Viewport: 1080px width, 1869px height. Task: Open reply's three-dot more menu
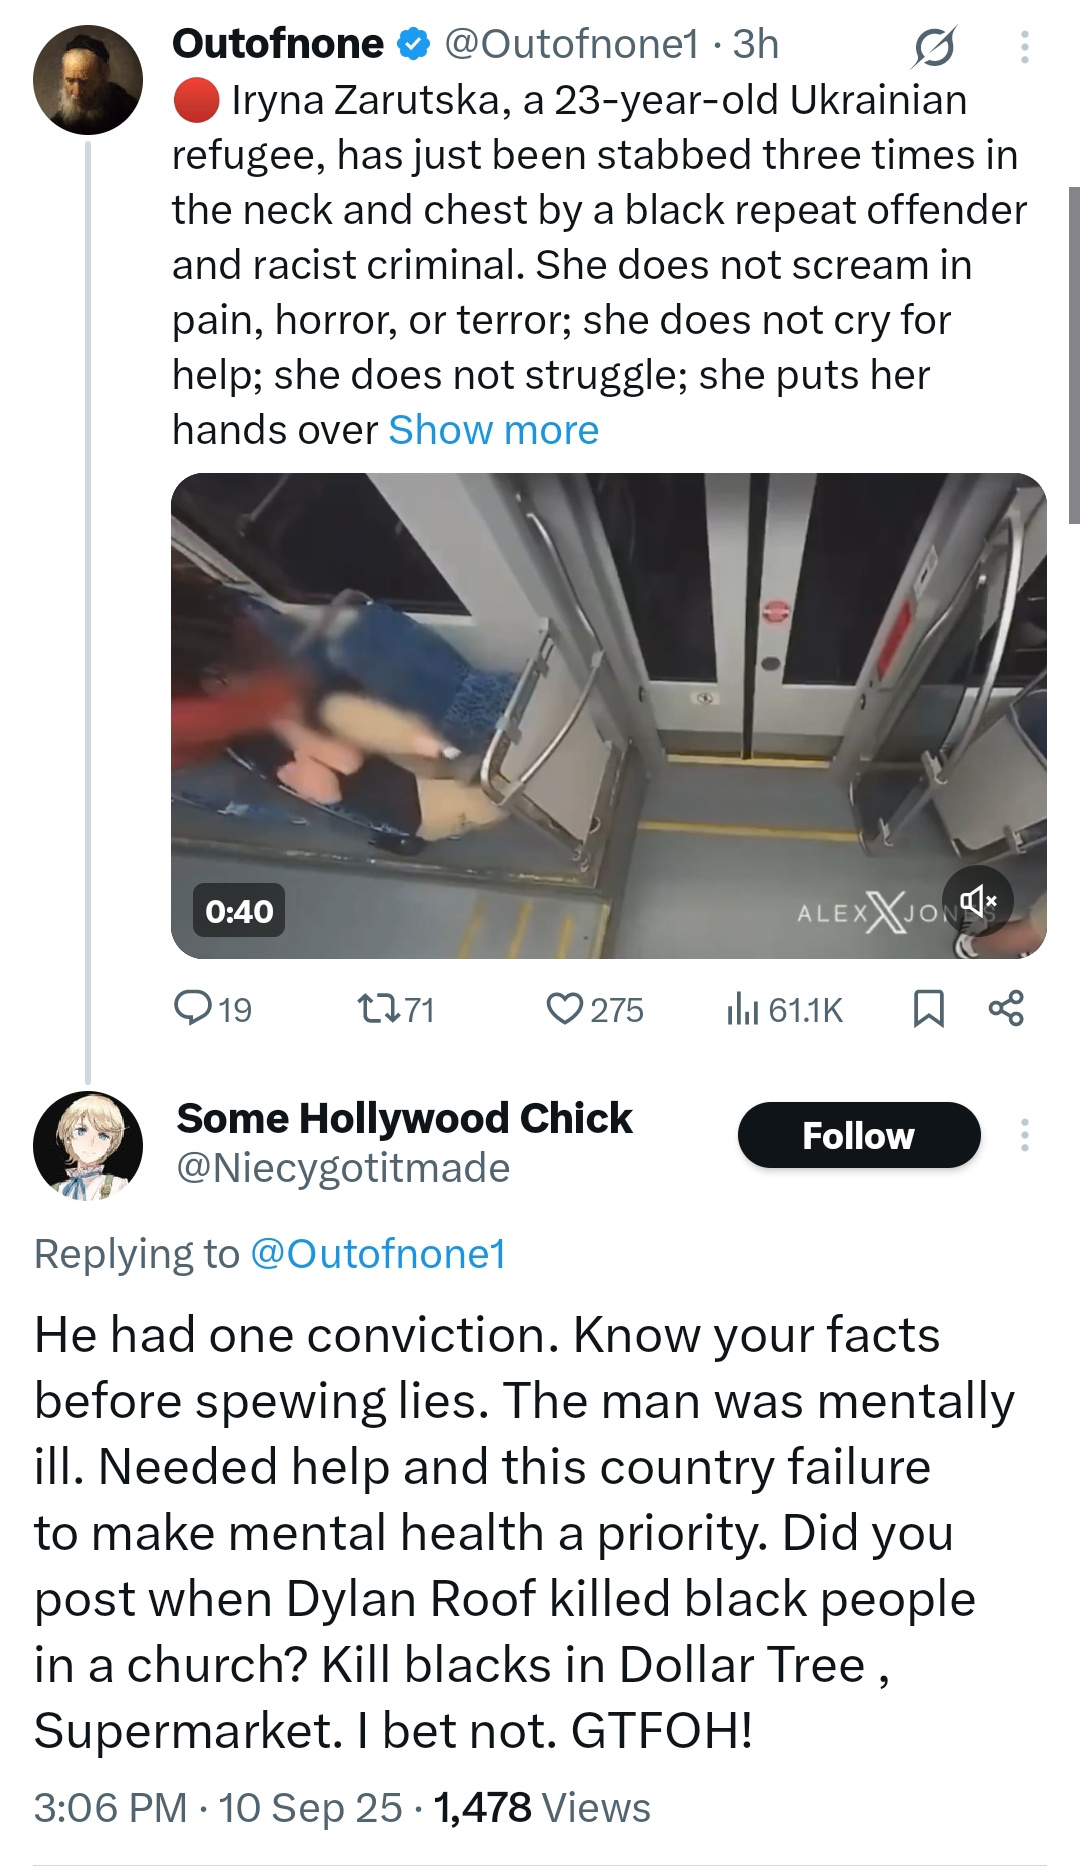pos(1024,1135)
